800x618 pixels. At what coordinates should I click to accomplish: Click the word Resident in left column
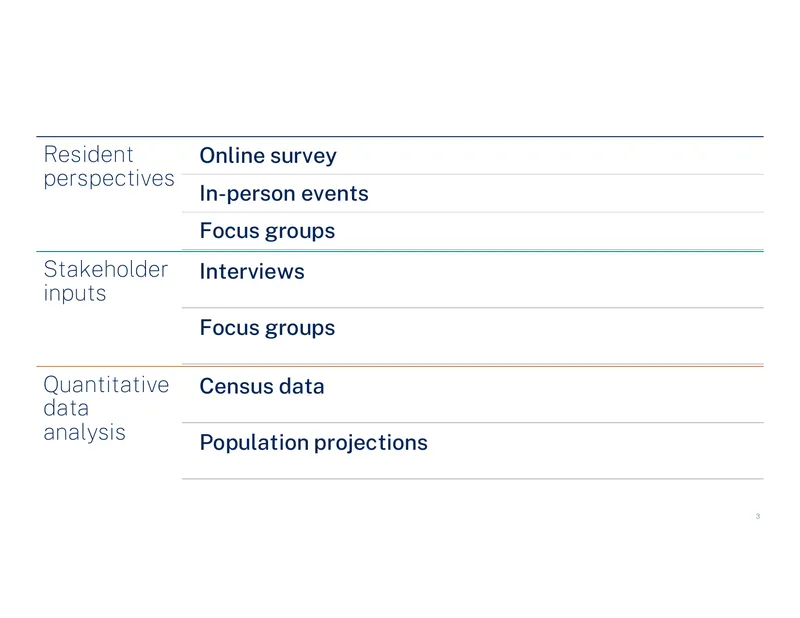[x=88, y=154]
